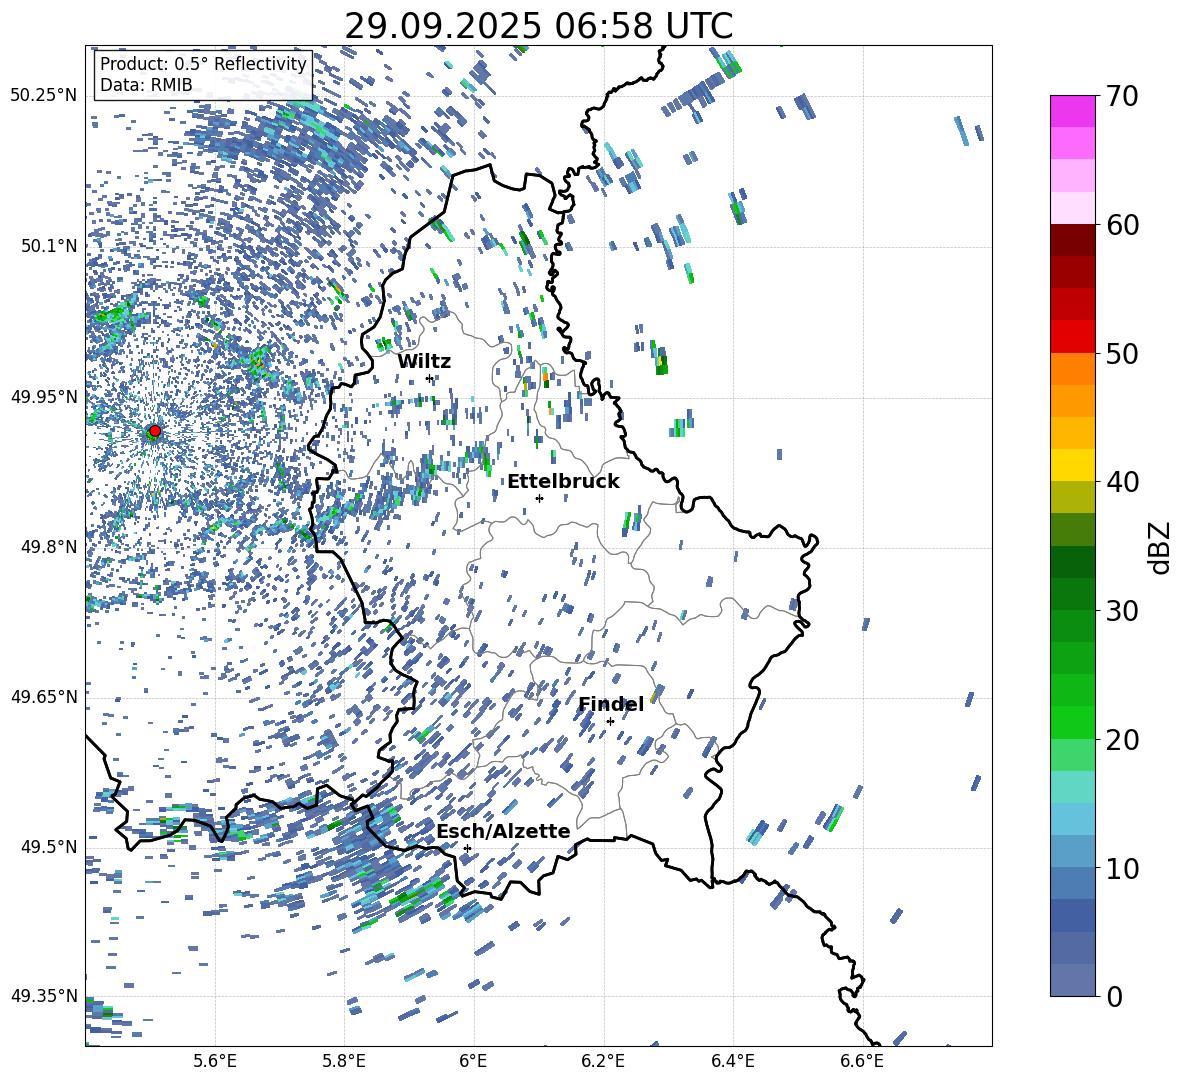Click the cross marker below Findel label
1184x1081 pixels.
click(x=610, y=721)
